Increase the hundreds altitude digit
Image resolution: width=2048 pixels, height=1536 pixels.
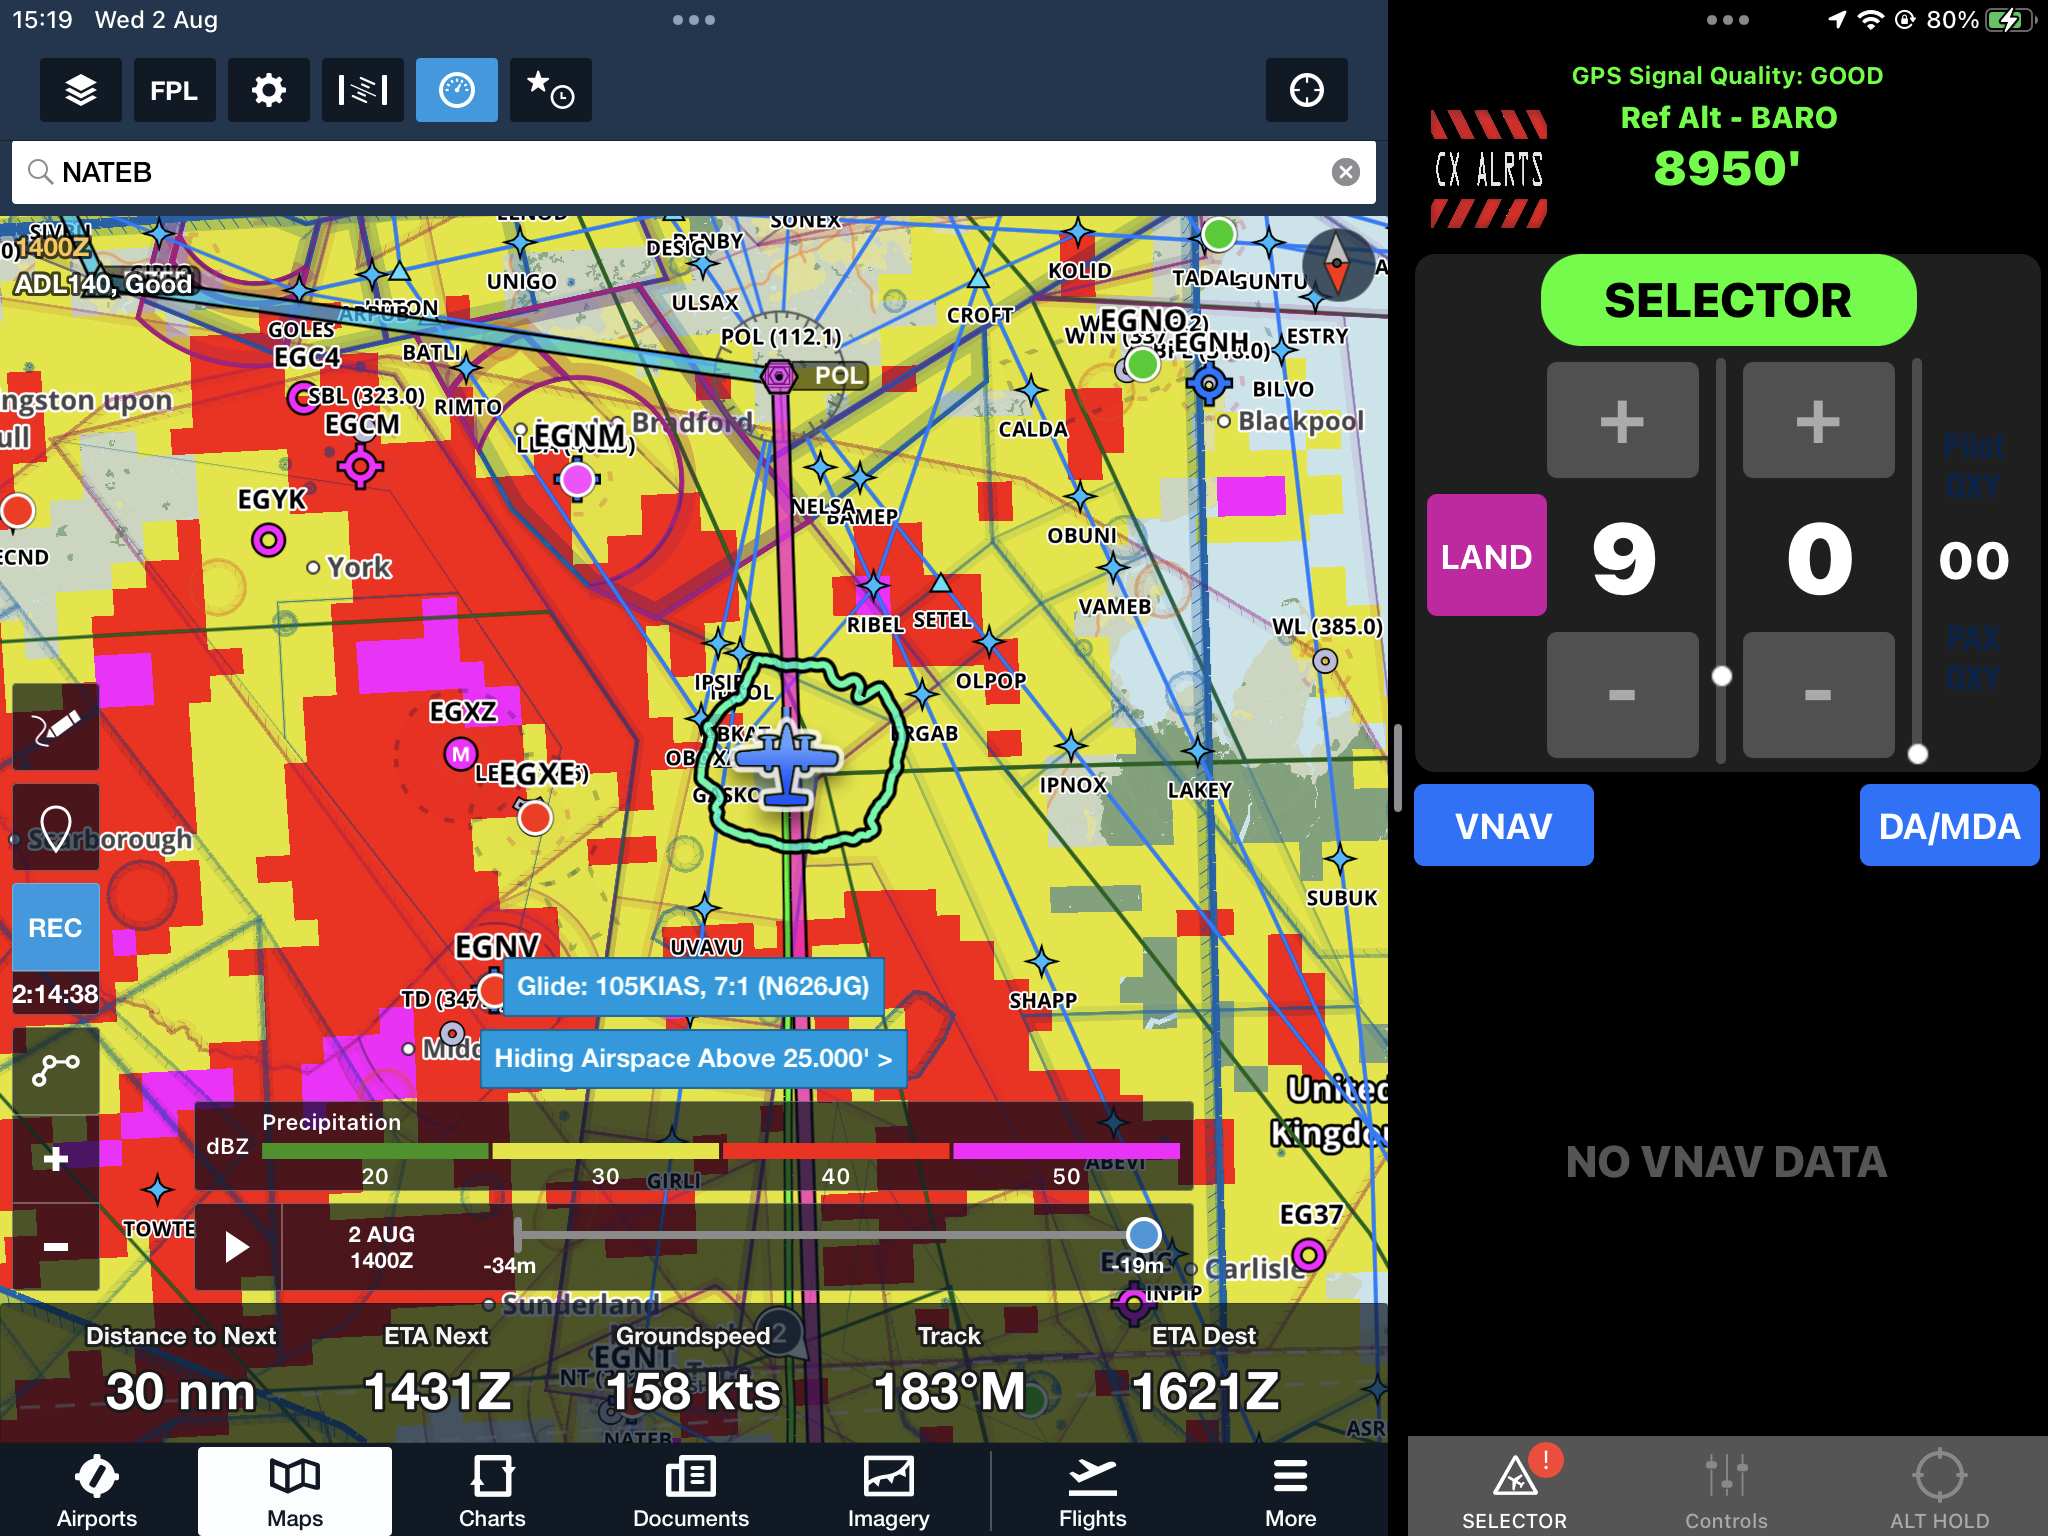1818,420
